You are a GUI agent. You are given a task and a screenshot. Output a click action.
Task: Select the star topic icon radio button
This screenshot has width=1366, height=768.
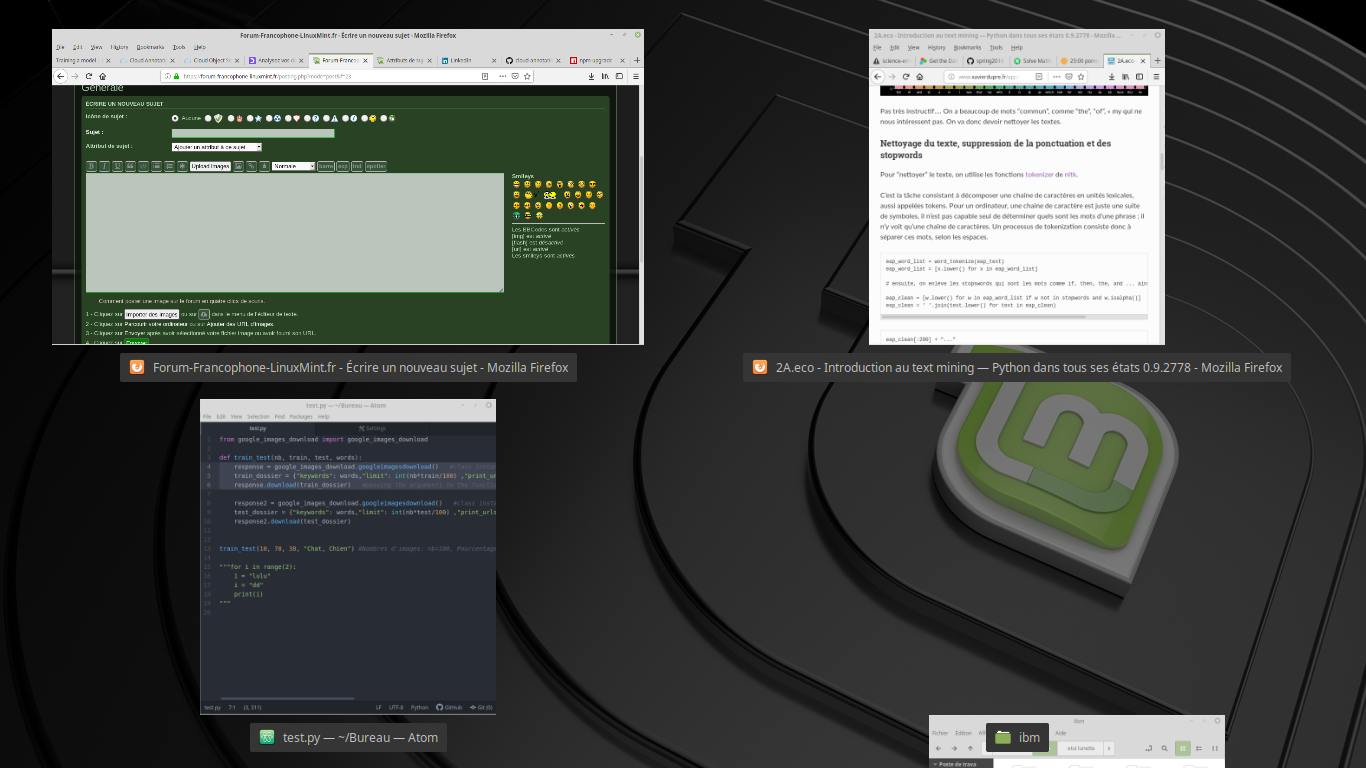point(251,118)
